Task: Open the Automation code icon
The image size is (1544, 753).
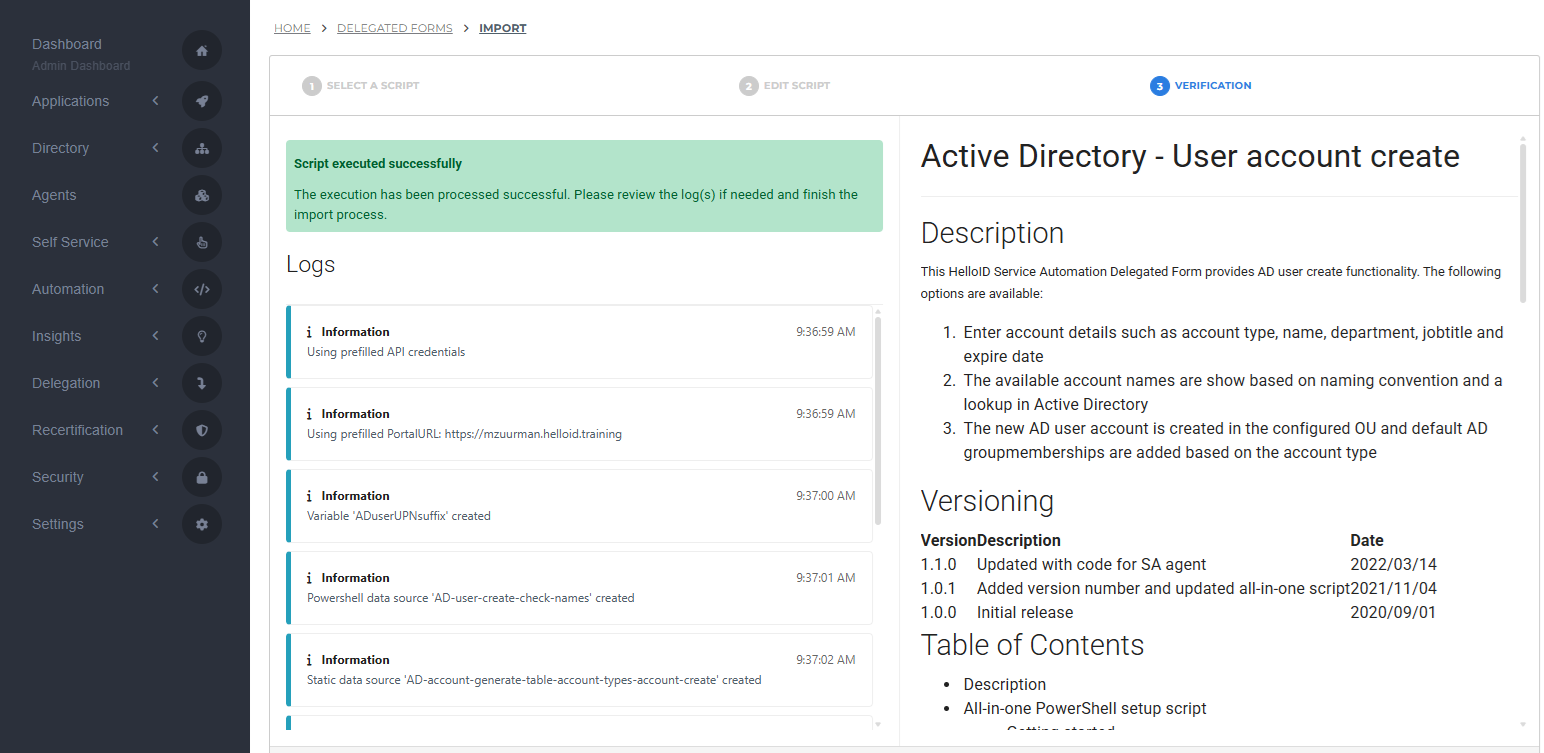Action: tap(202, 289)
